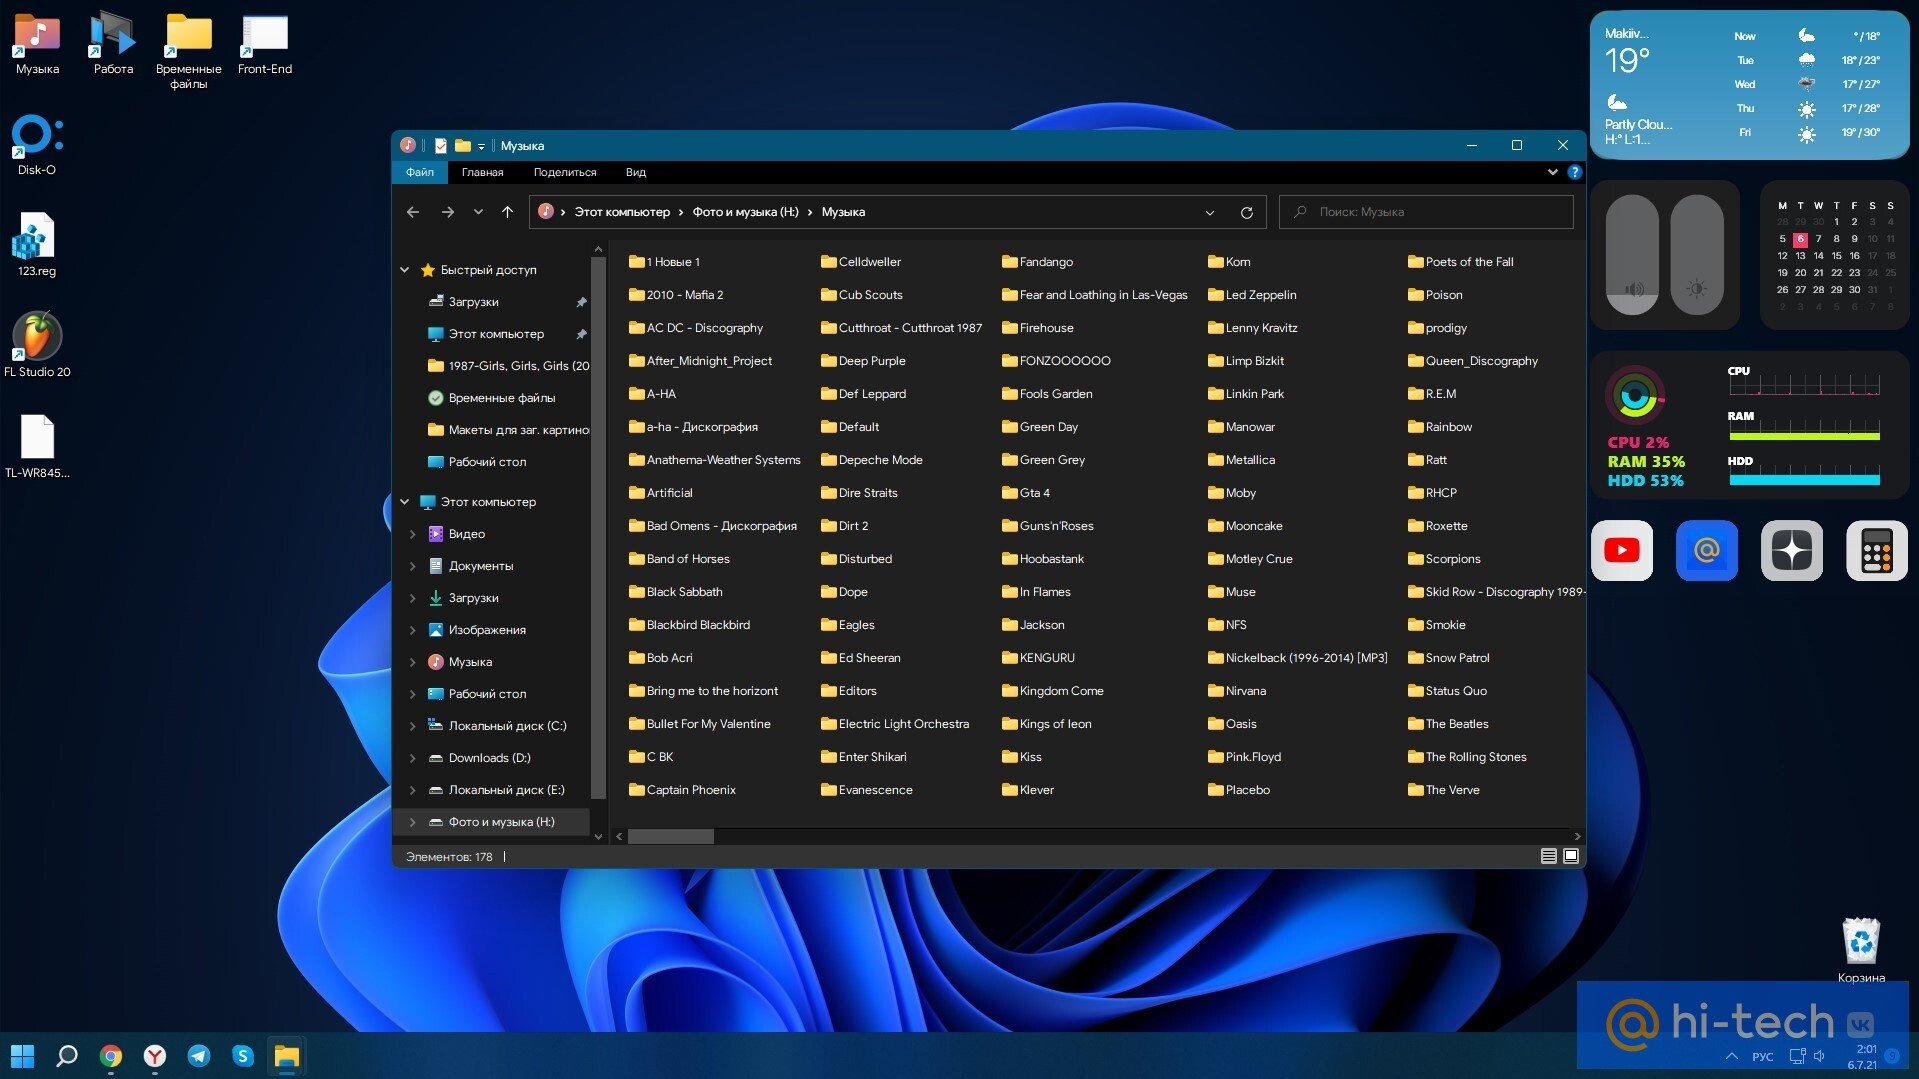Click the Explorer help question-mark icon

(x=1574, y=172)
